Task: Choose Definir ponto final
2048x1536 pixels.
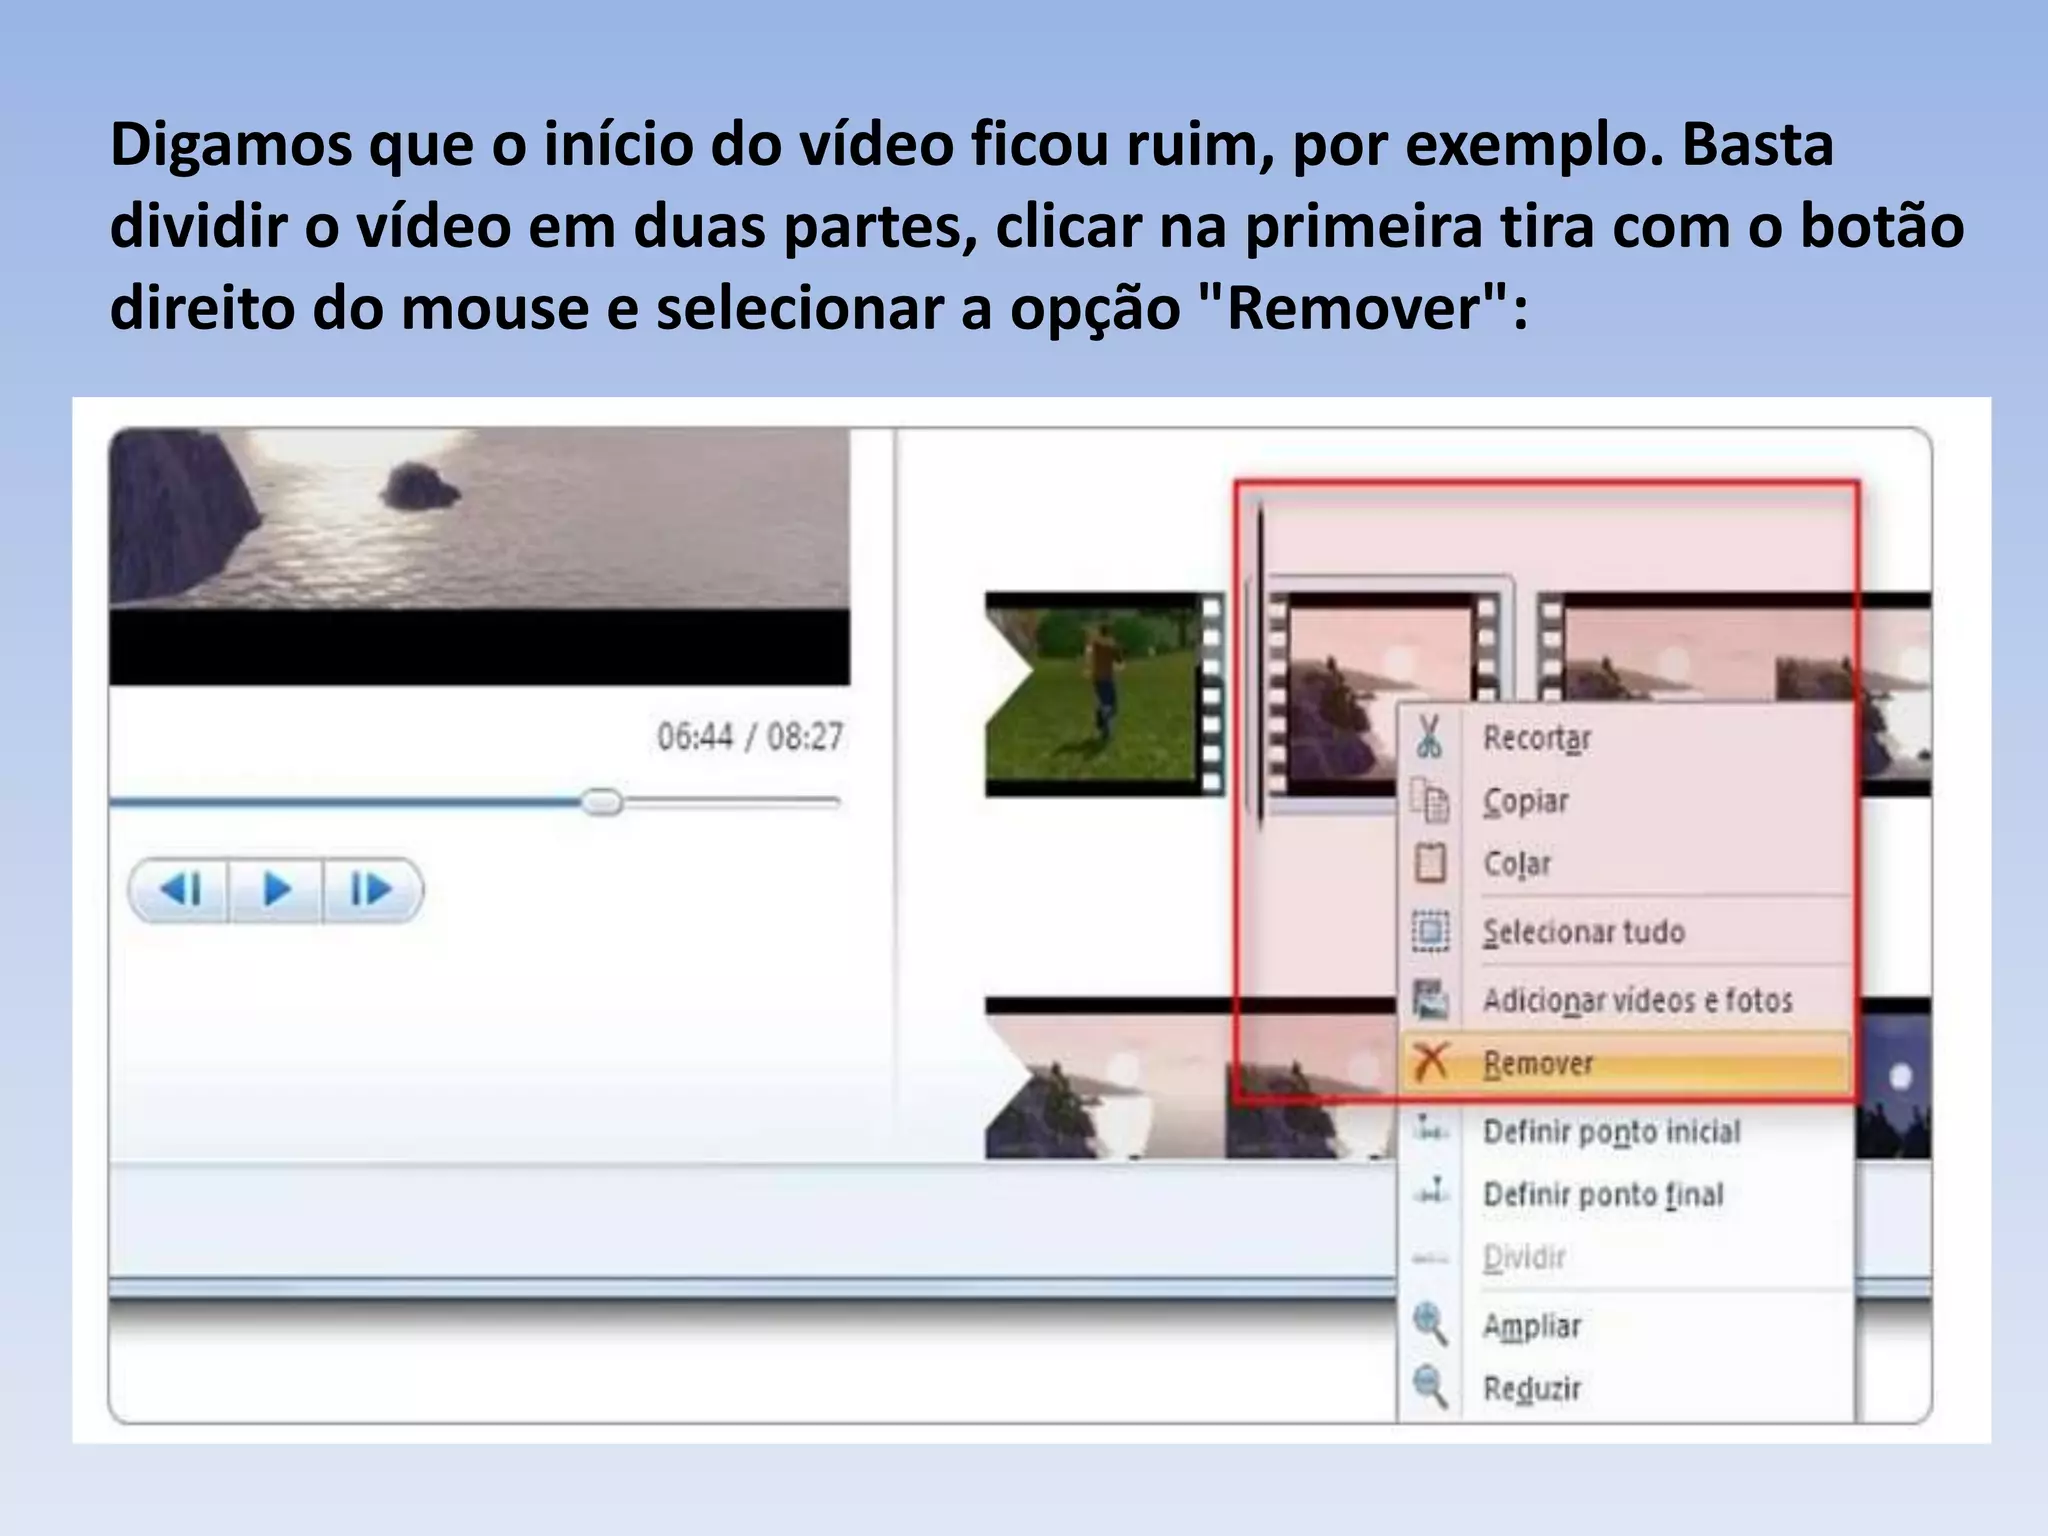Action: point(1627,1193)
